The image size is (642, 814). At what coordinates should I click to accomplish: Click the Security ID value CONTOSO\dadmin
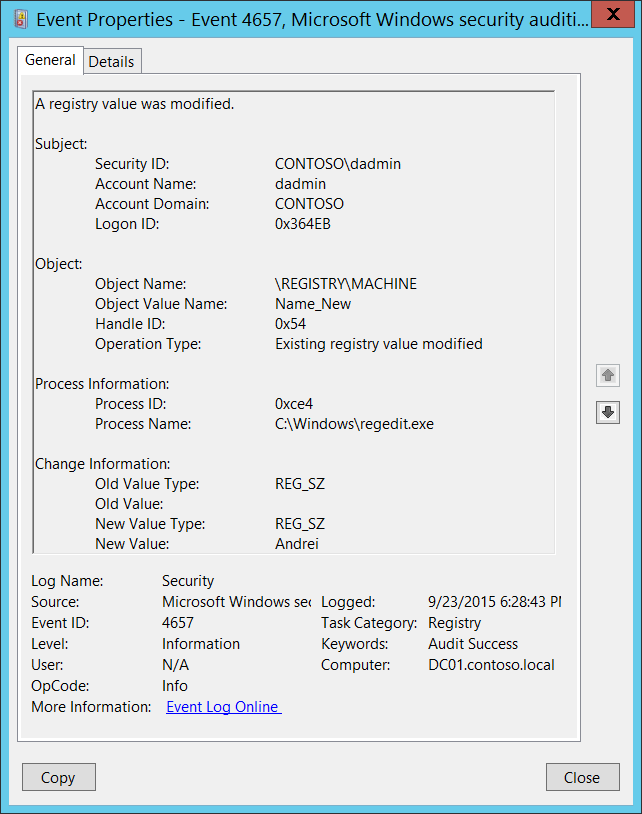click(338, 164)
